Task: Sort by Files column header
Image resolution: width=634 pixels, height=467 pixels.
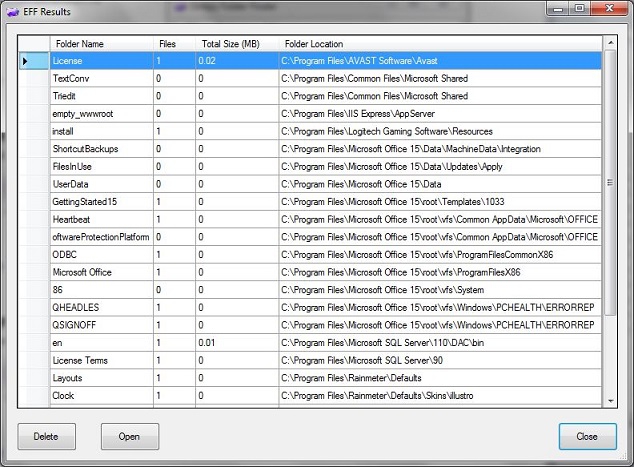Action: pos(174,44)
